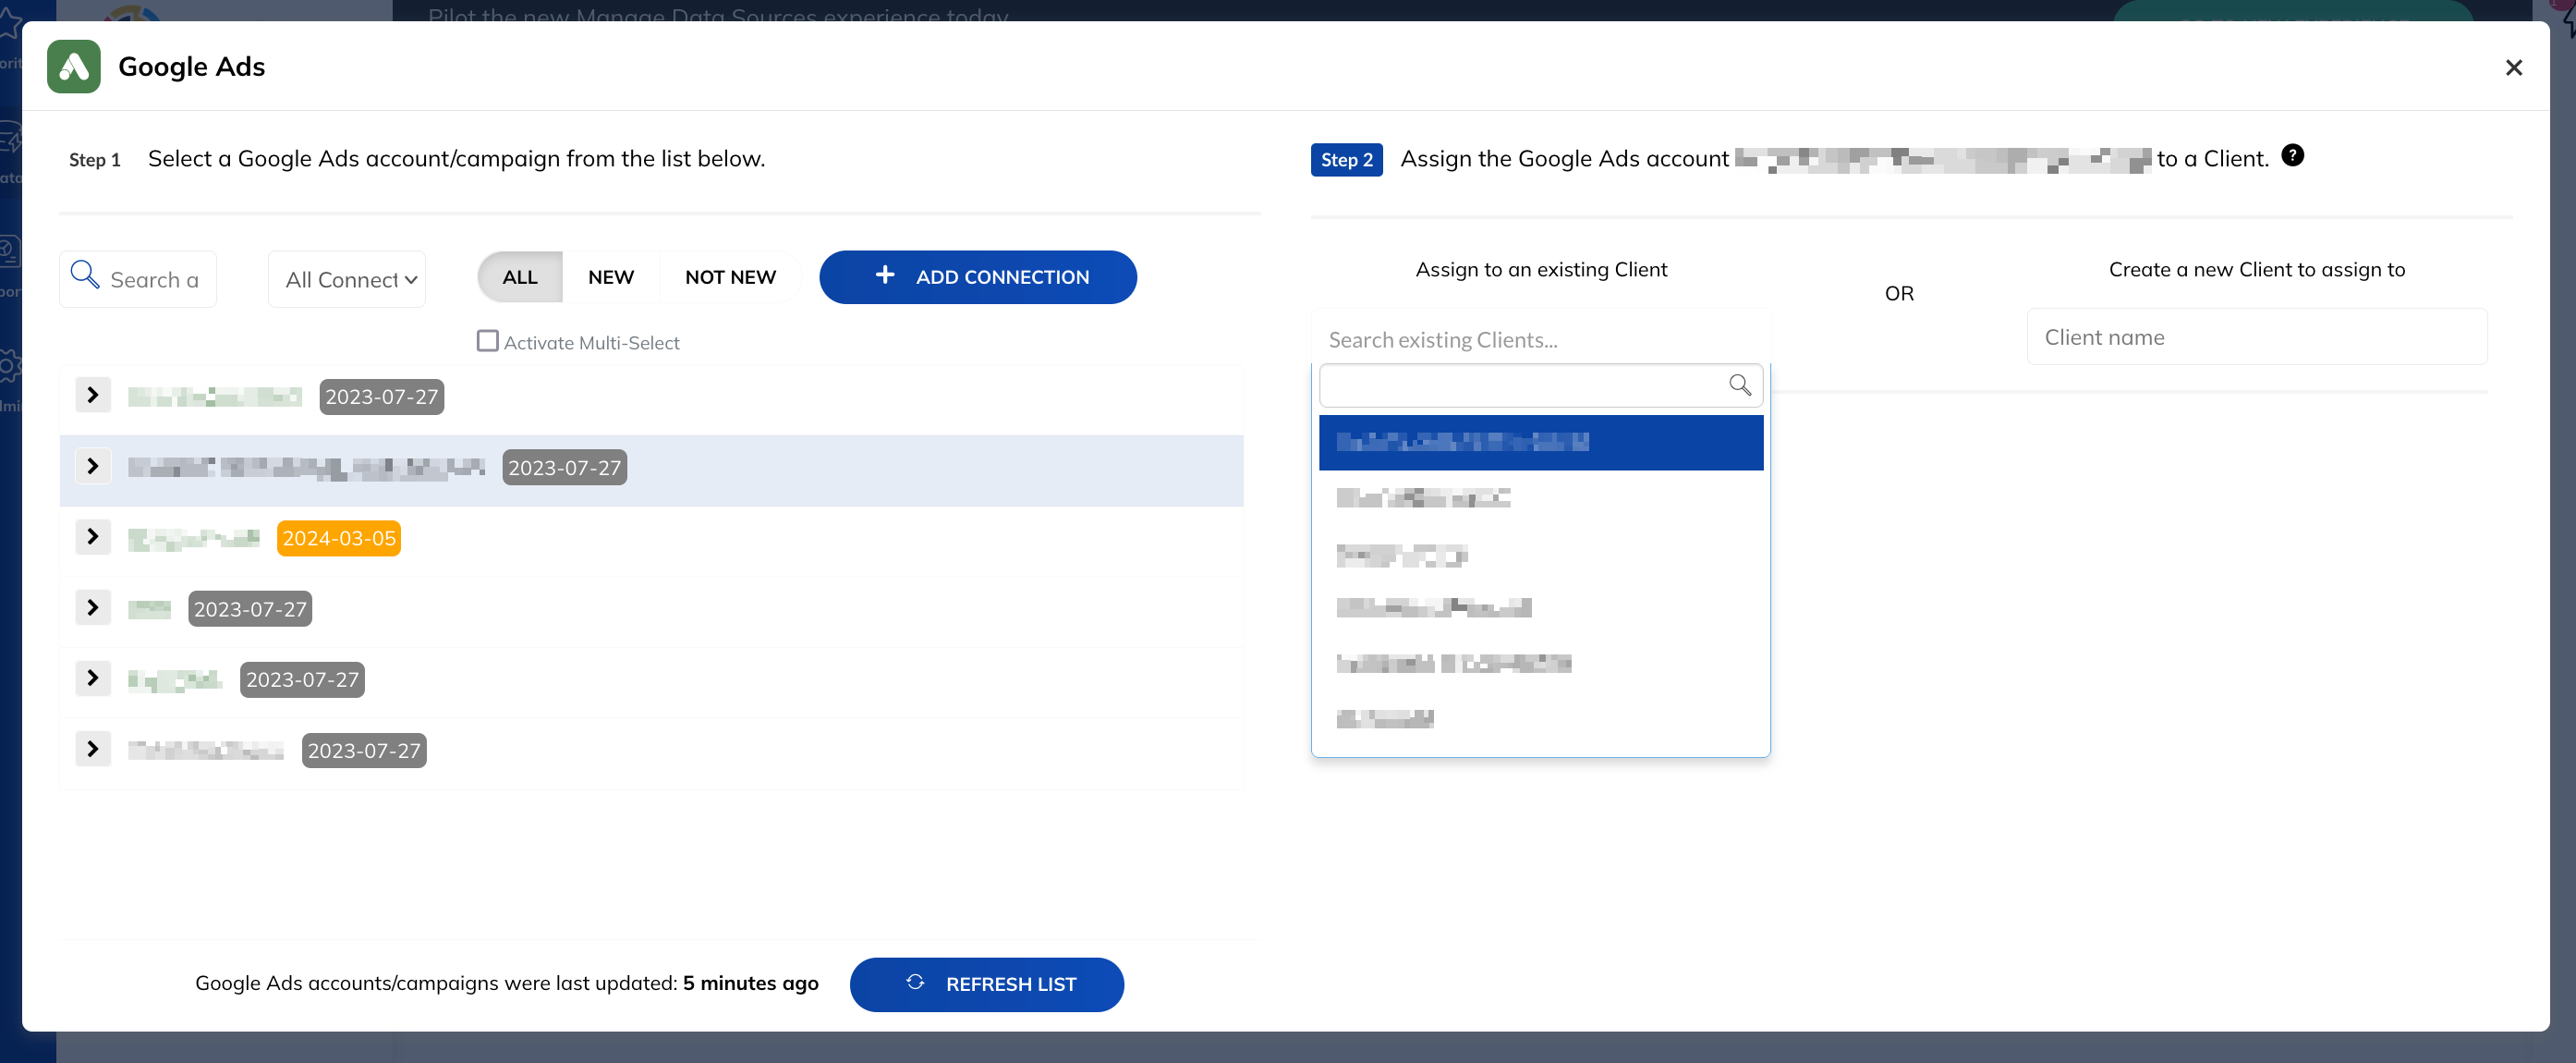The image size is (2576, 1063).
Task: Open the All Connect filter dropdown
Action: (347, 279)
